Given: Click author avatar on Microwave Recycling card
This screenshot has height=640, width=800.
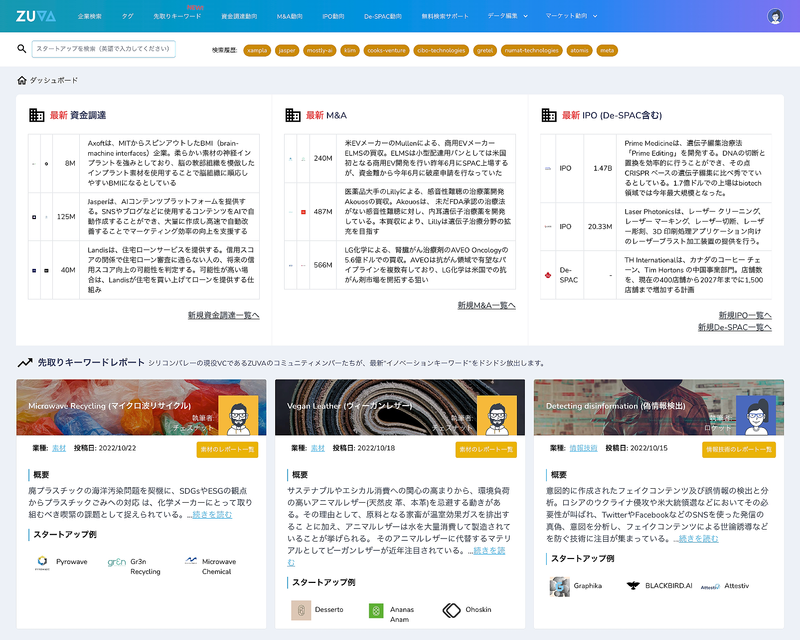Looking at the screenshot, I should click(238, 415).
